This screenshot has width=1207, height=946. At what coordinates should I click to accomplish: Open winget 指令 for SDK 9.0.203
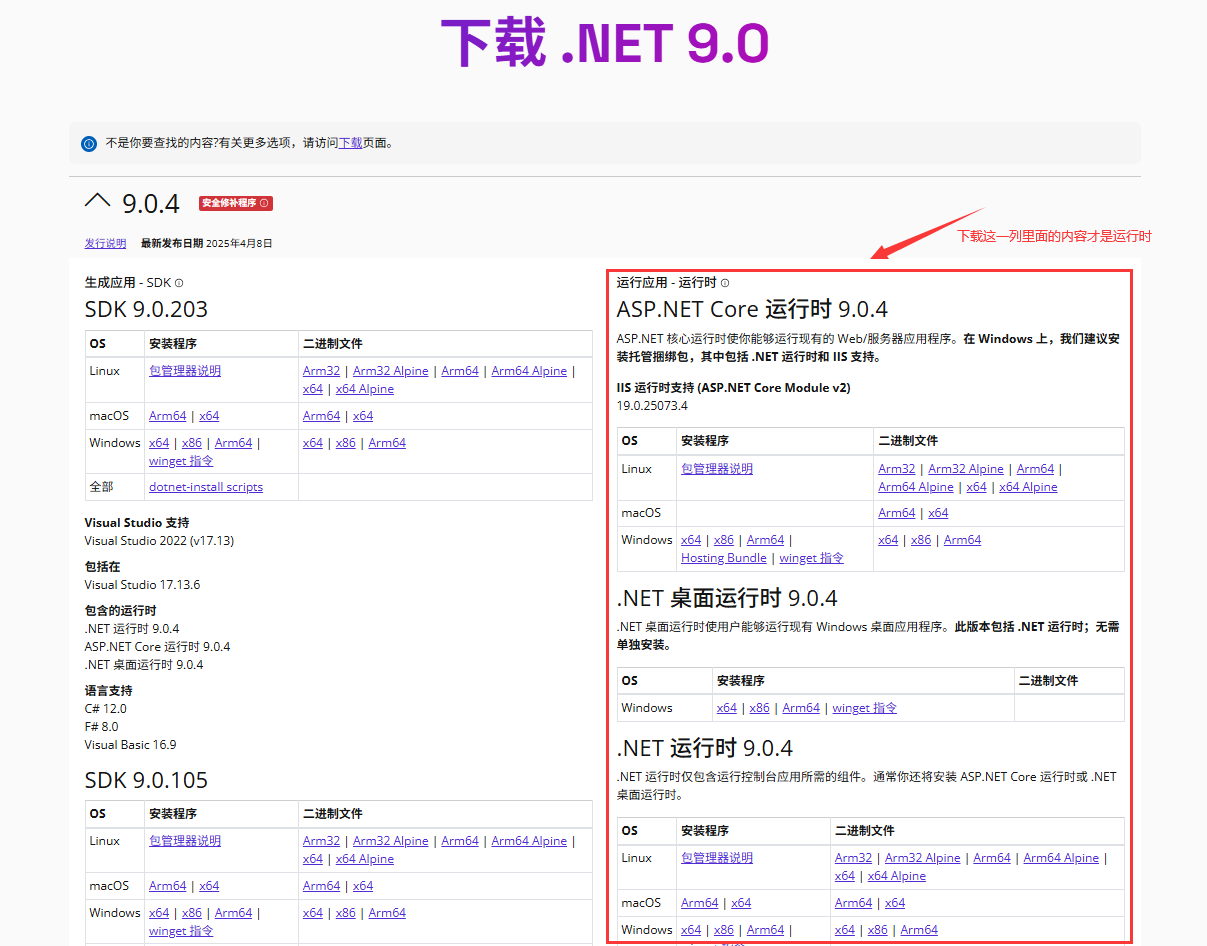click(x=181, y=460)
